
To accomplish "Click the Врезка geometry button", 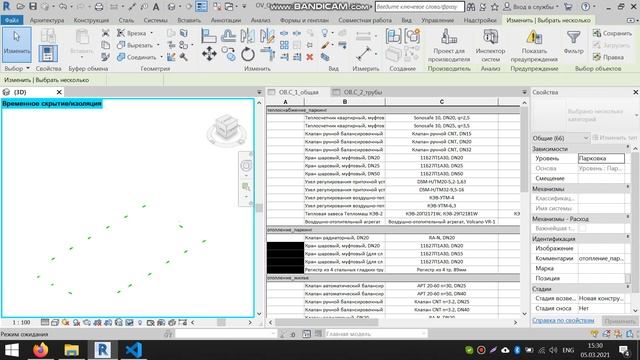I will click(x=131, y=33).
